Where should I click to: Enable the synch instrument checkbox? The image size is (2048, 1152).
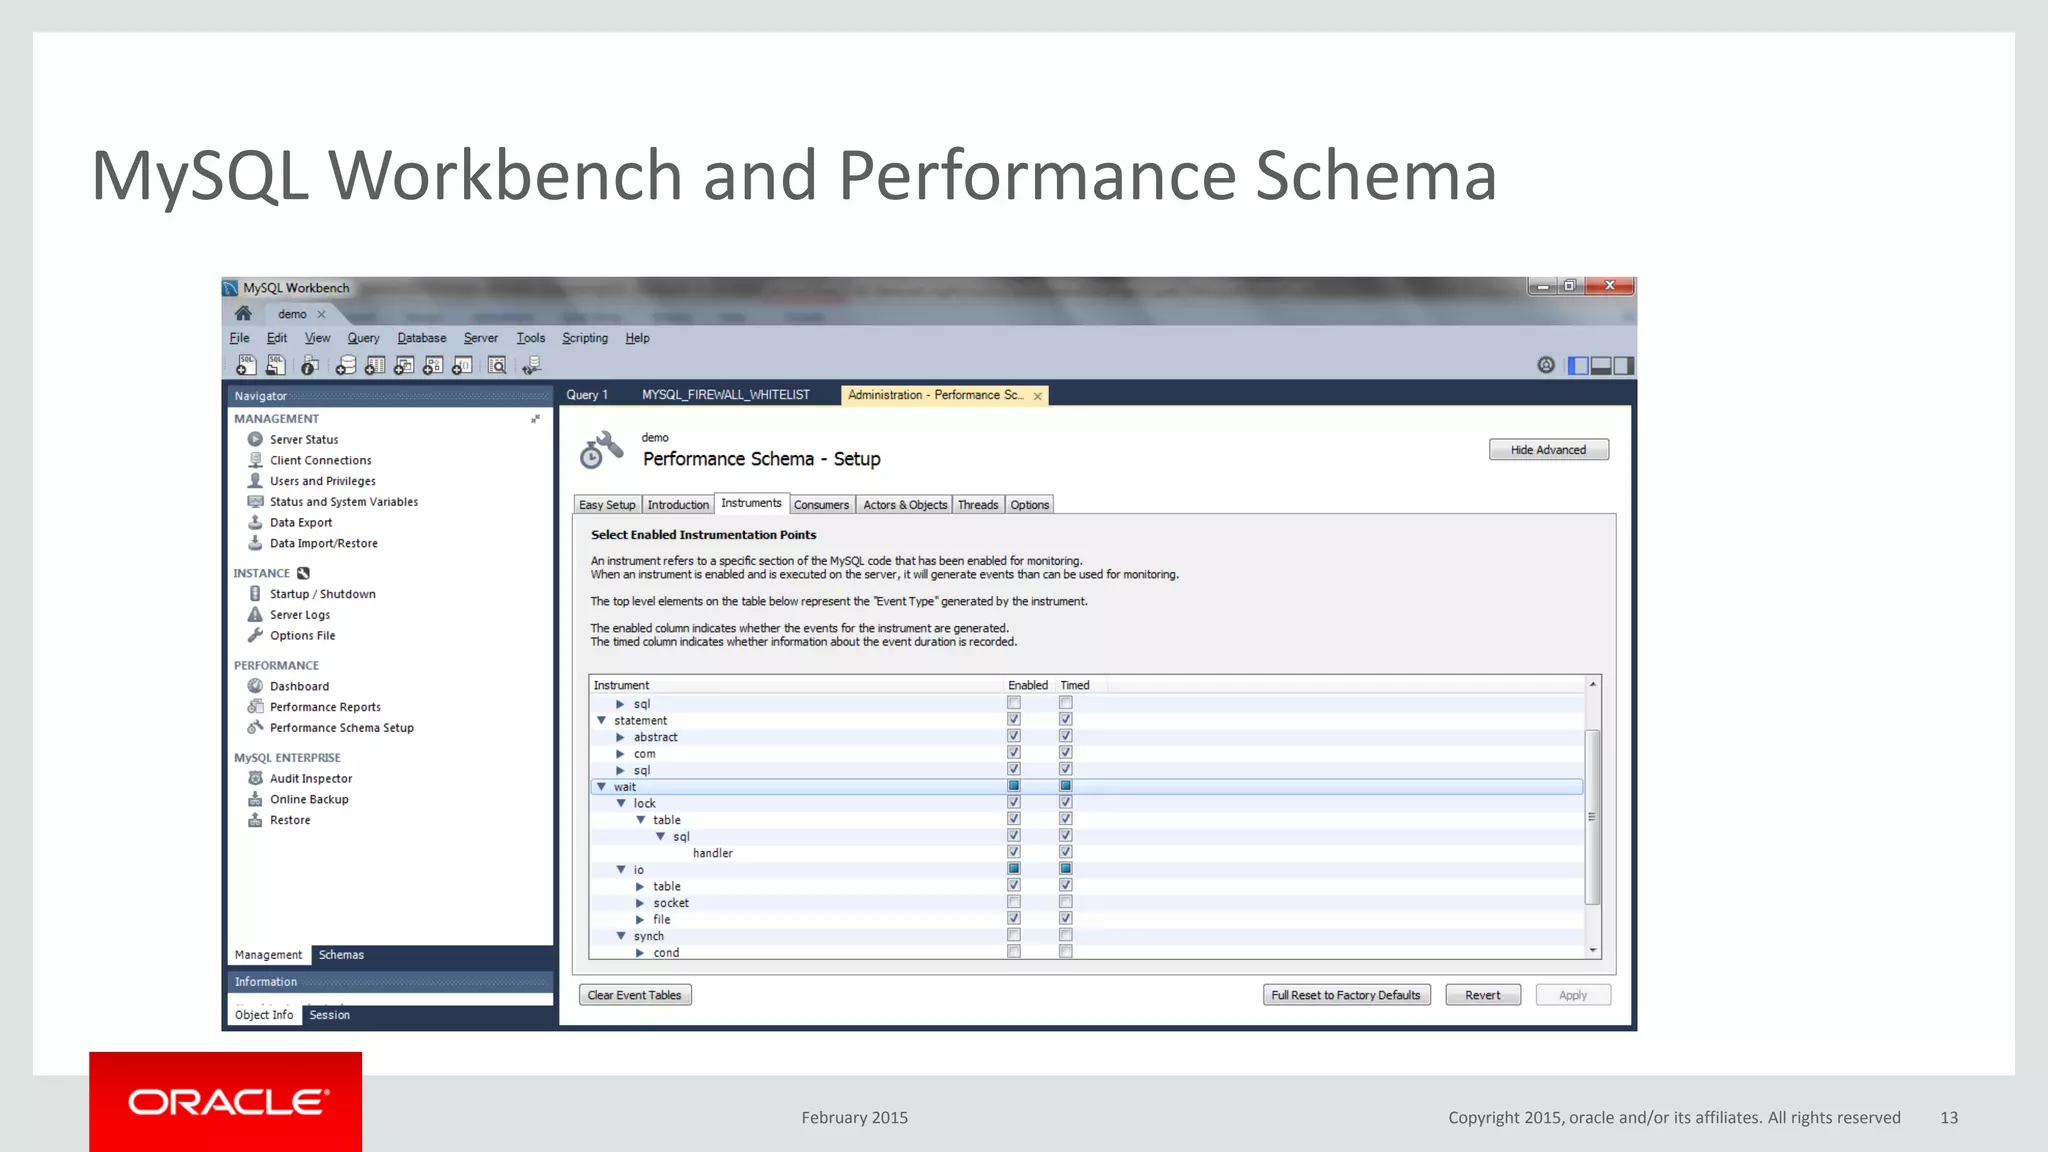tap(1014, 935)
